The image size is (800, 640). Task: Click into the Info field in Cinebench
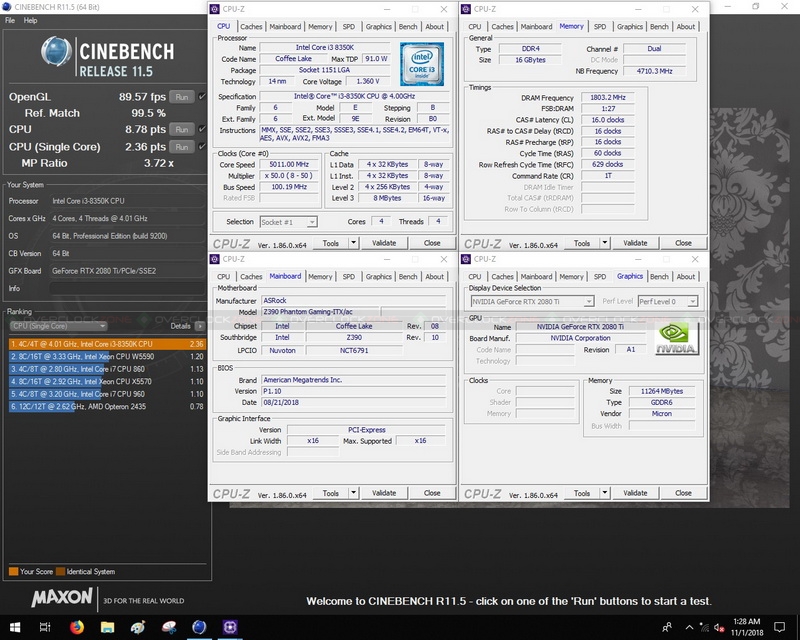pos(128,288)
